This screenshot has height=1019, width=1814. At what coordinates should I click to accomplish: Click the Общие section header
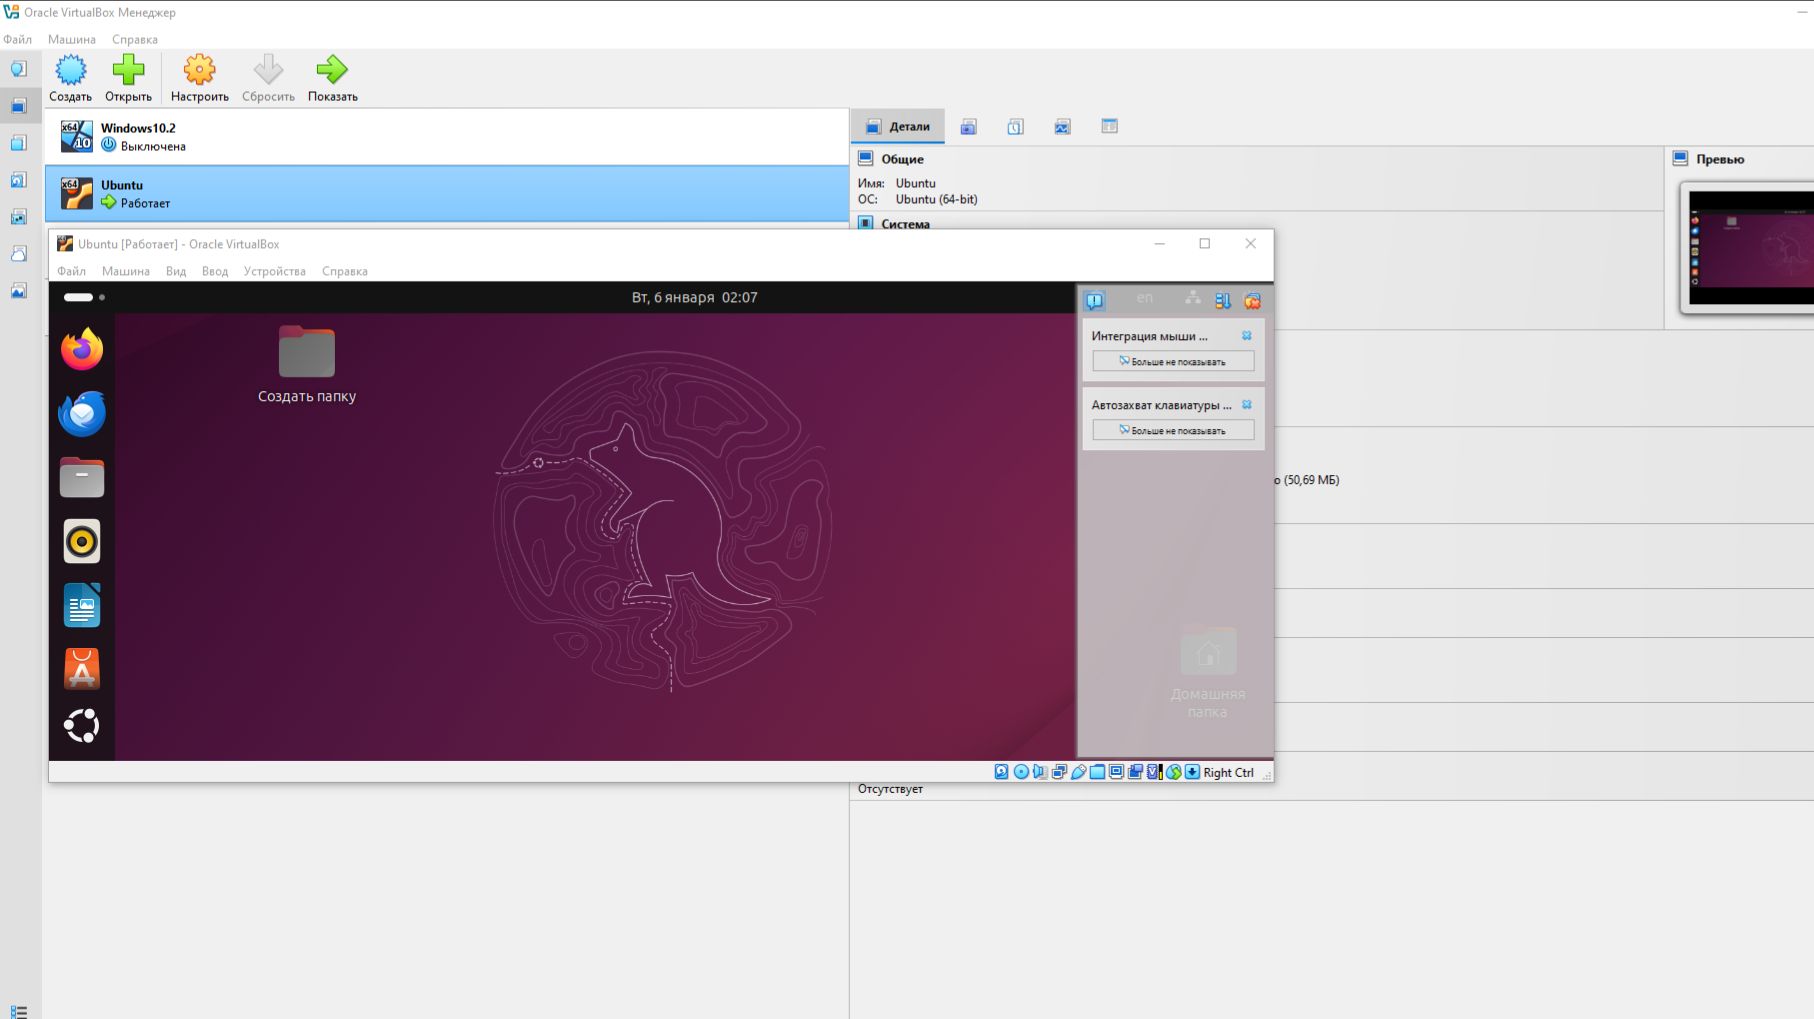coord(902,159)
